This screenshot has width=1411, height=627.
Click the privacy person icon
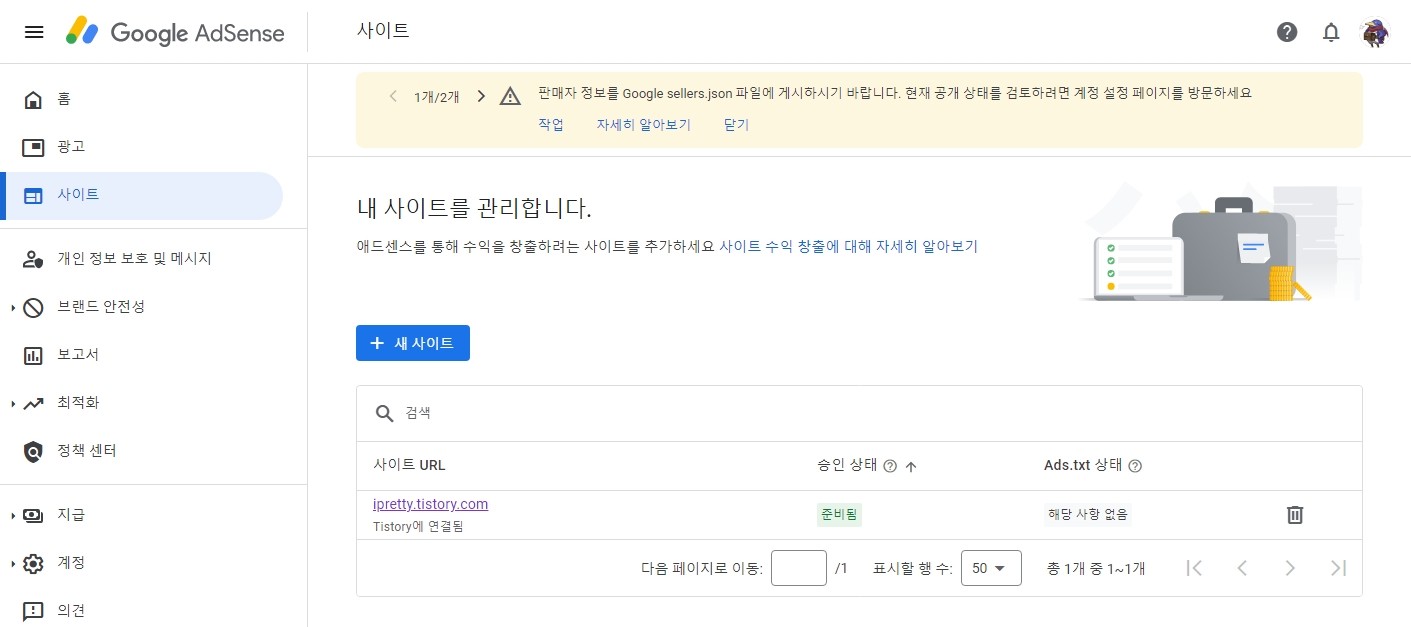pos(33,259)
